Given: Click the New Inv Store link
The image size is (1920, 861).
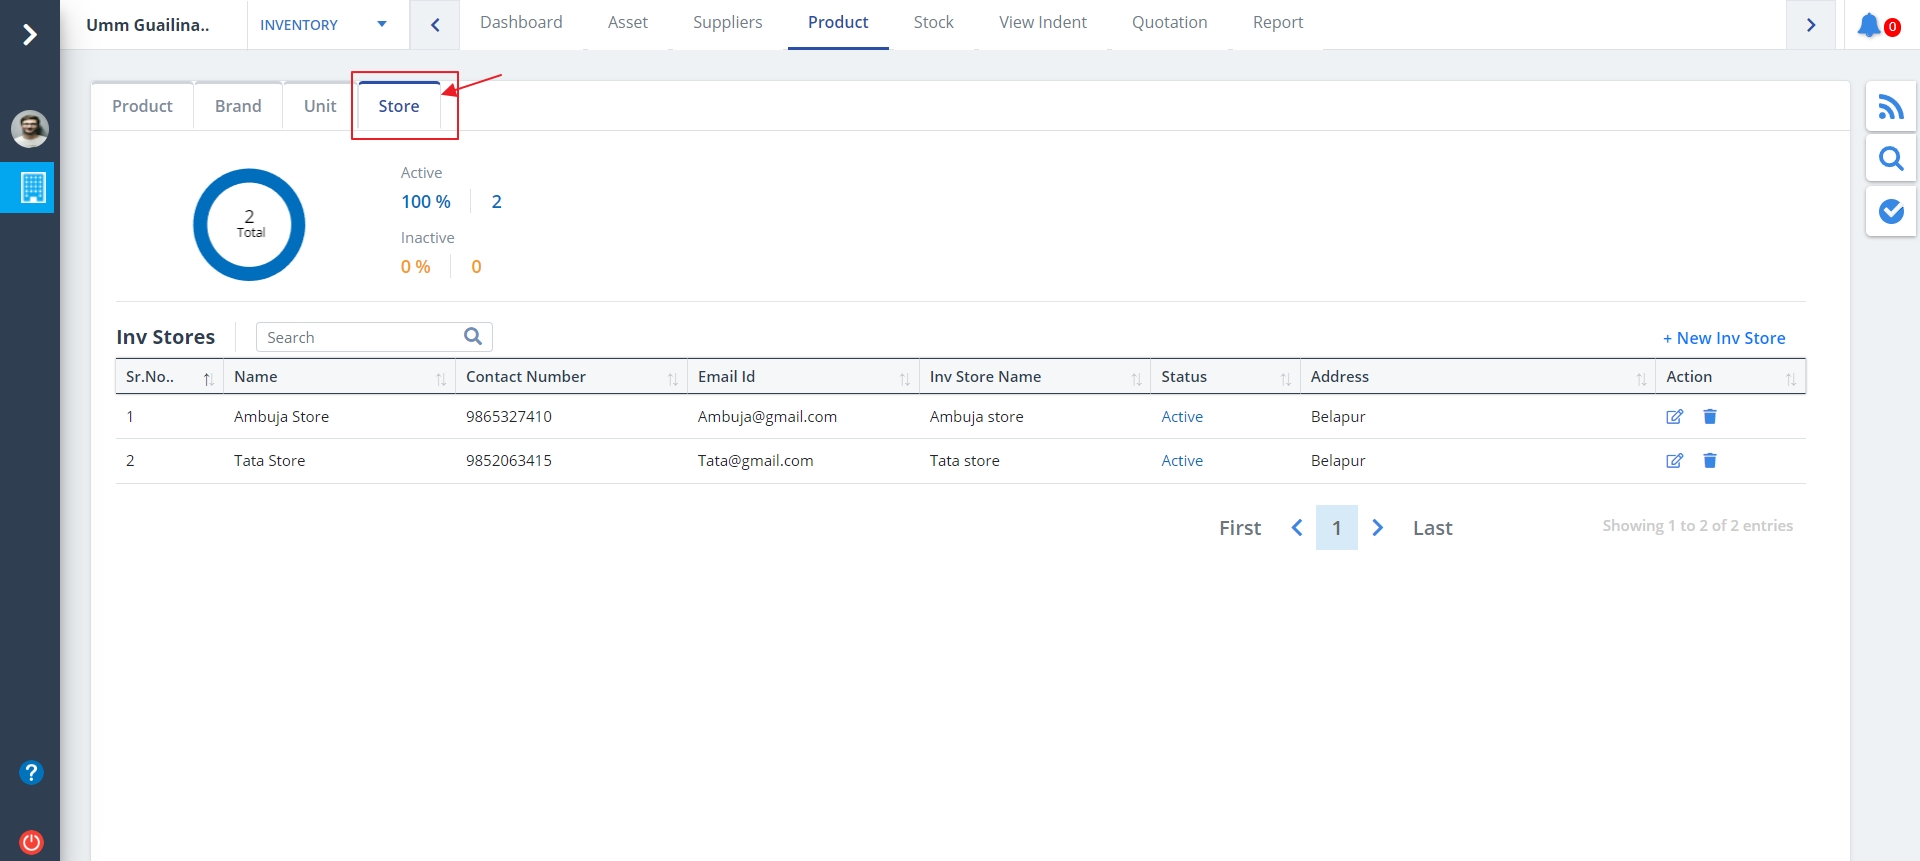Looking at the screenshot, I should tap(1724, 338).
